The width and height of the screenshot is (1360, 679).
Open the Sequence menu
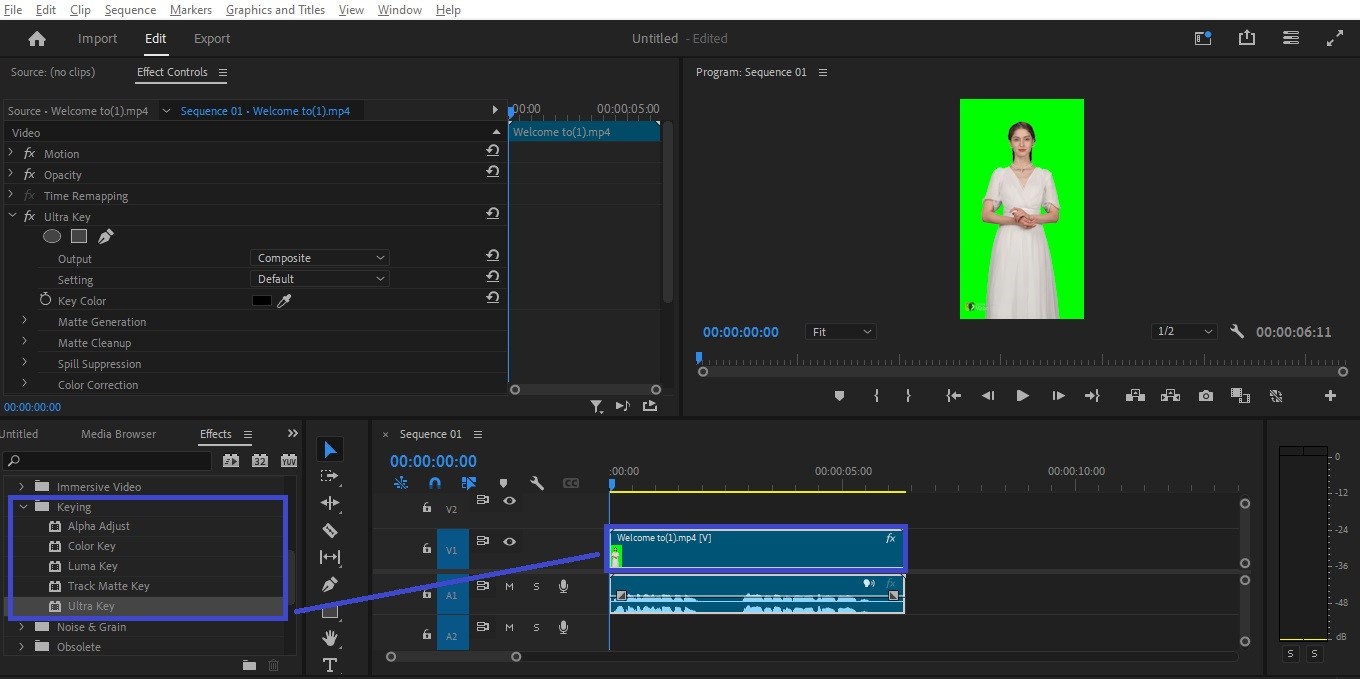coord(130,9)
